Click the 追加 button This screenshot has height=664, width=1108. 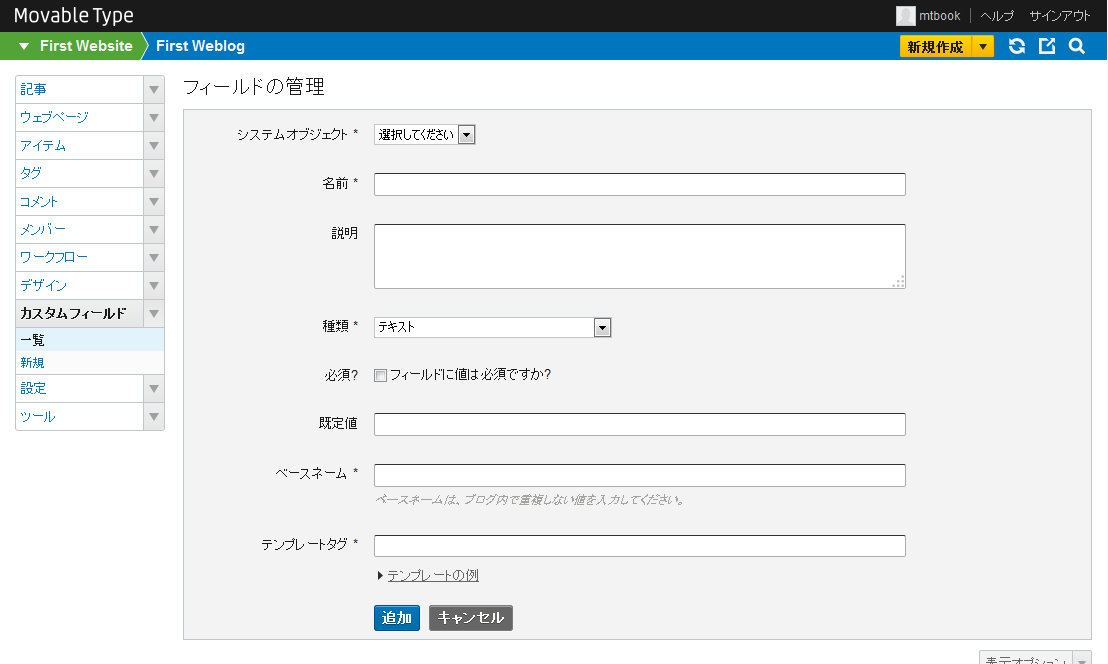[397, 618]
